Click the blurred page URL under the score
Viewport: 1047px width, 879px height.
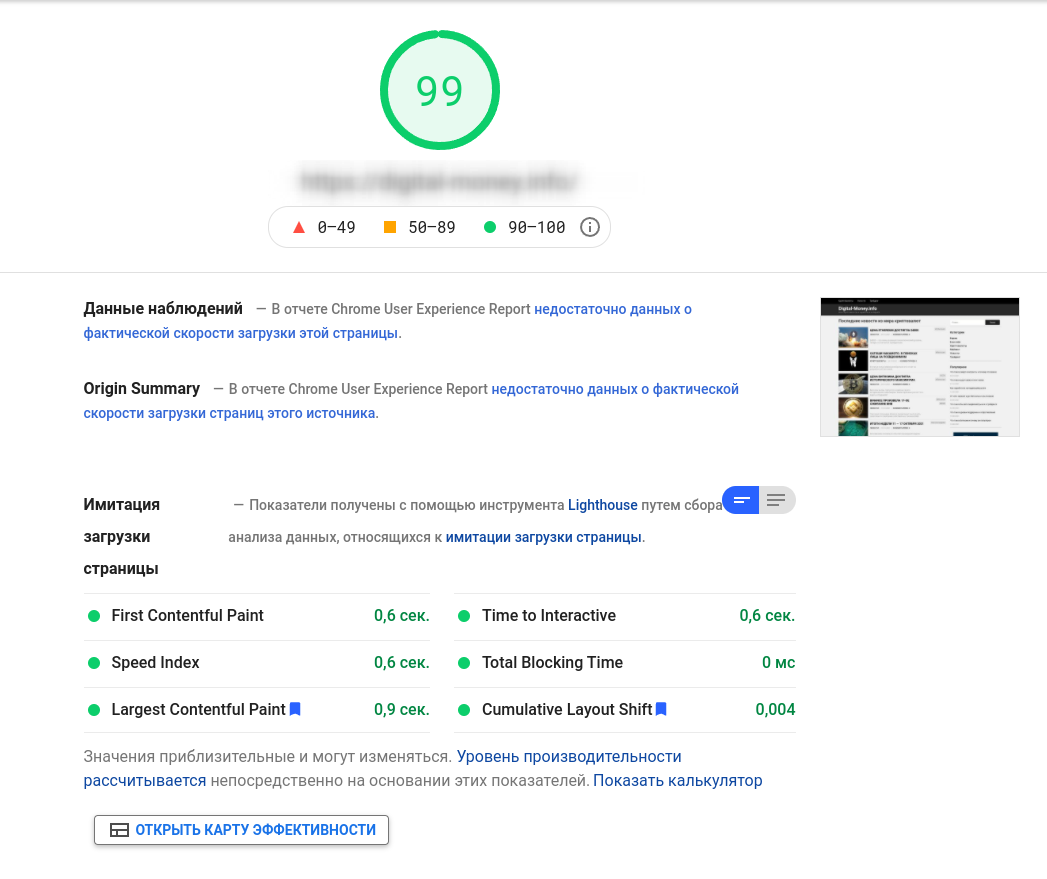(x=439, y=181)
